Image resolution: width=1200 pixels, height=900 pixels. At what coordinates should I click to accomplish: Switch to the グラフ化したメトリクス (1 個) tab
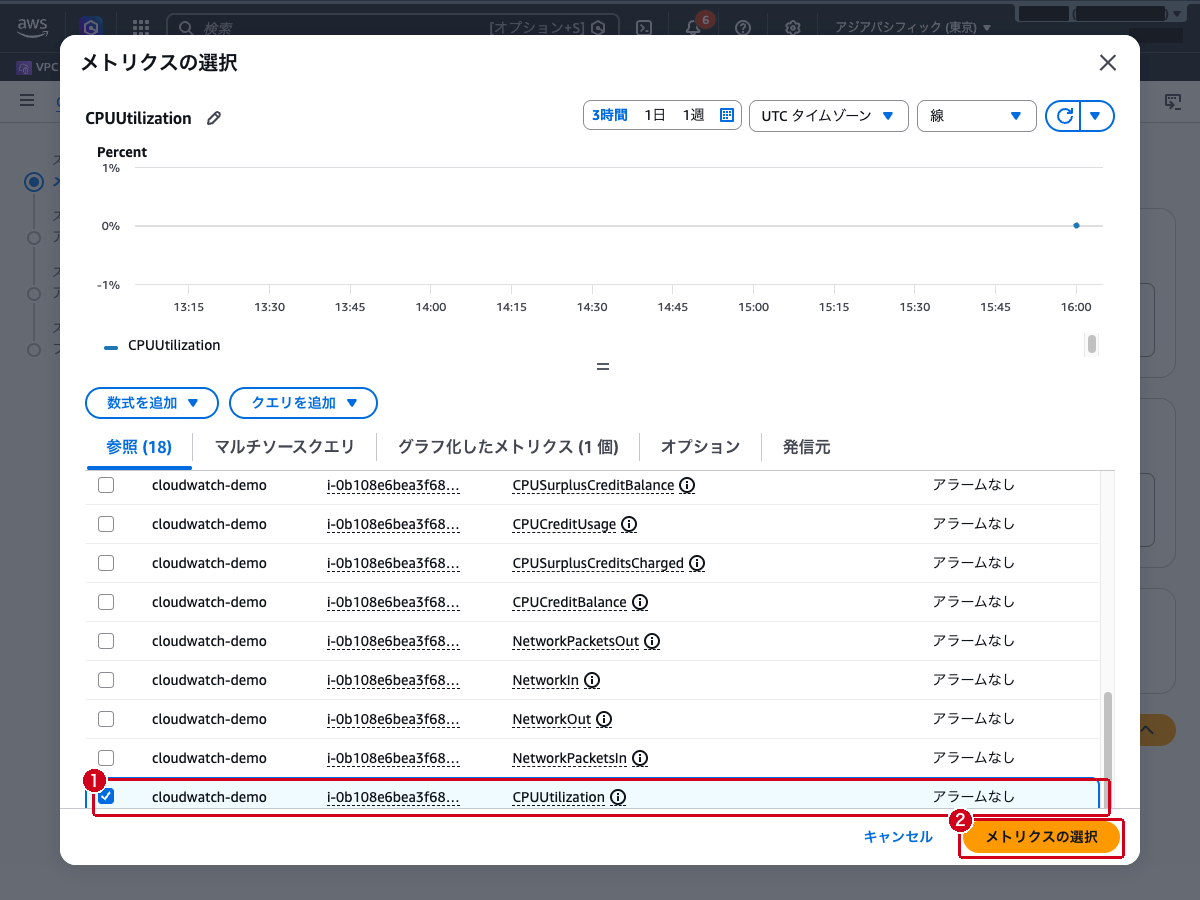tap(508, 447)
